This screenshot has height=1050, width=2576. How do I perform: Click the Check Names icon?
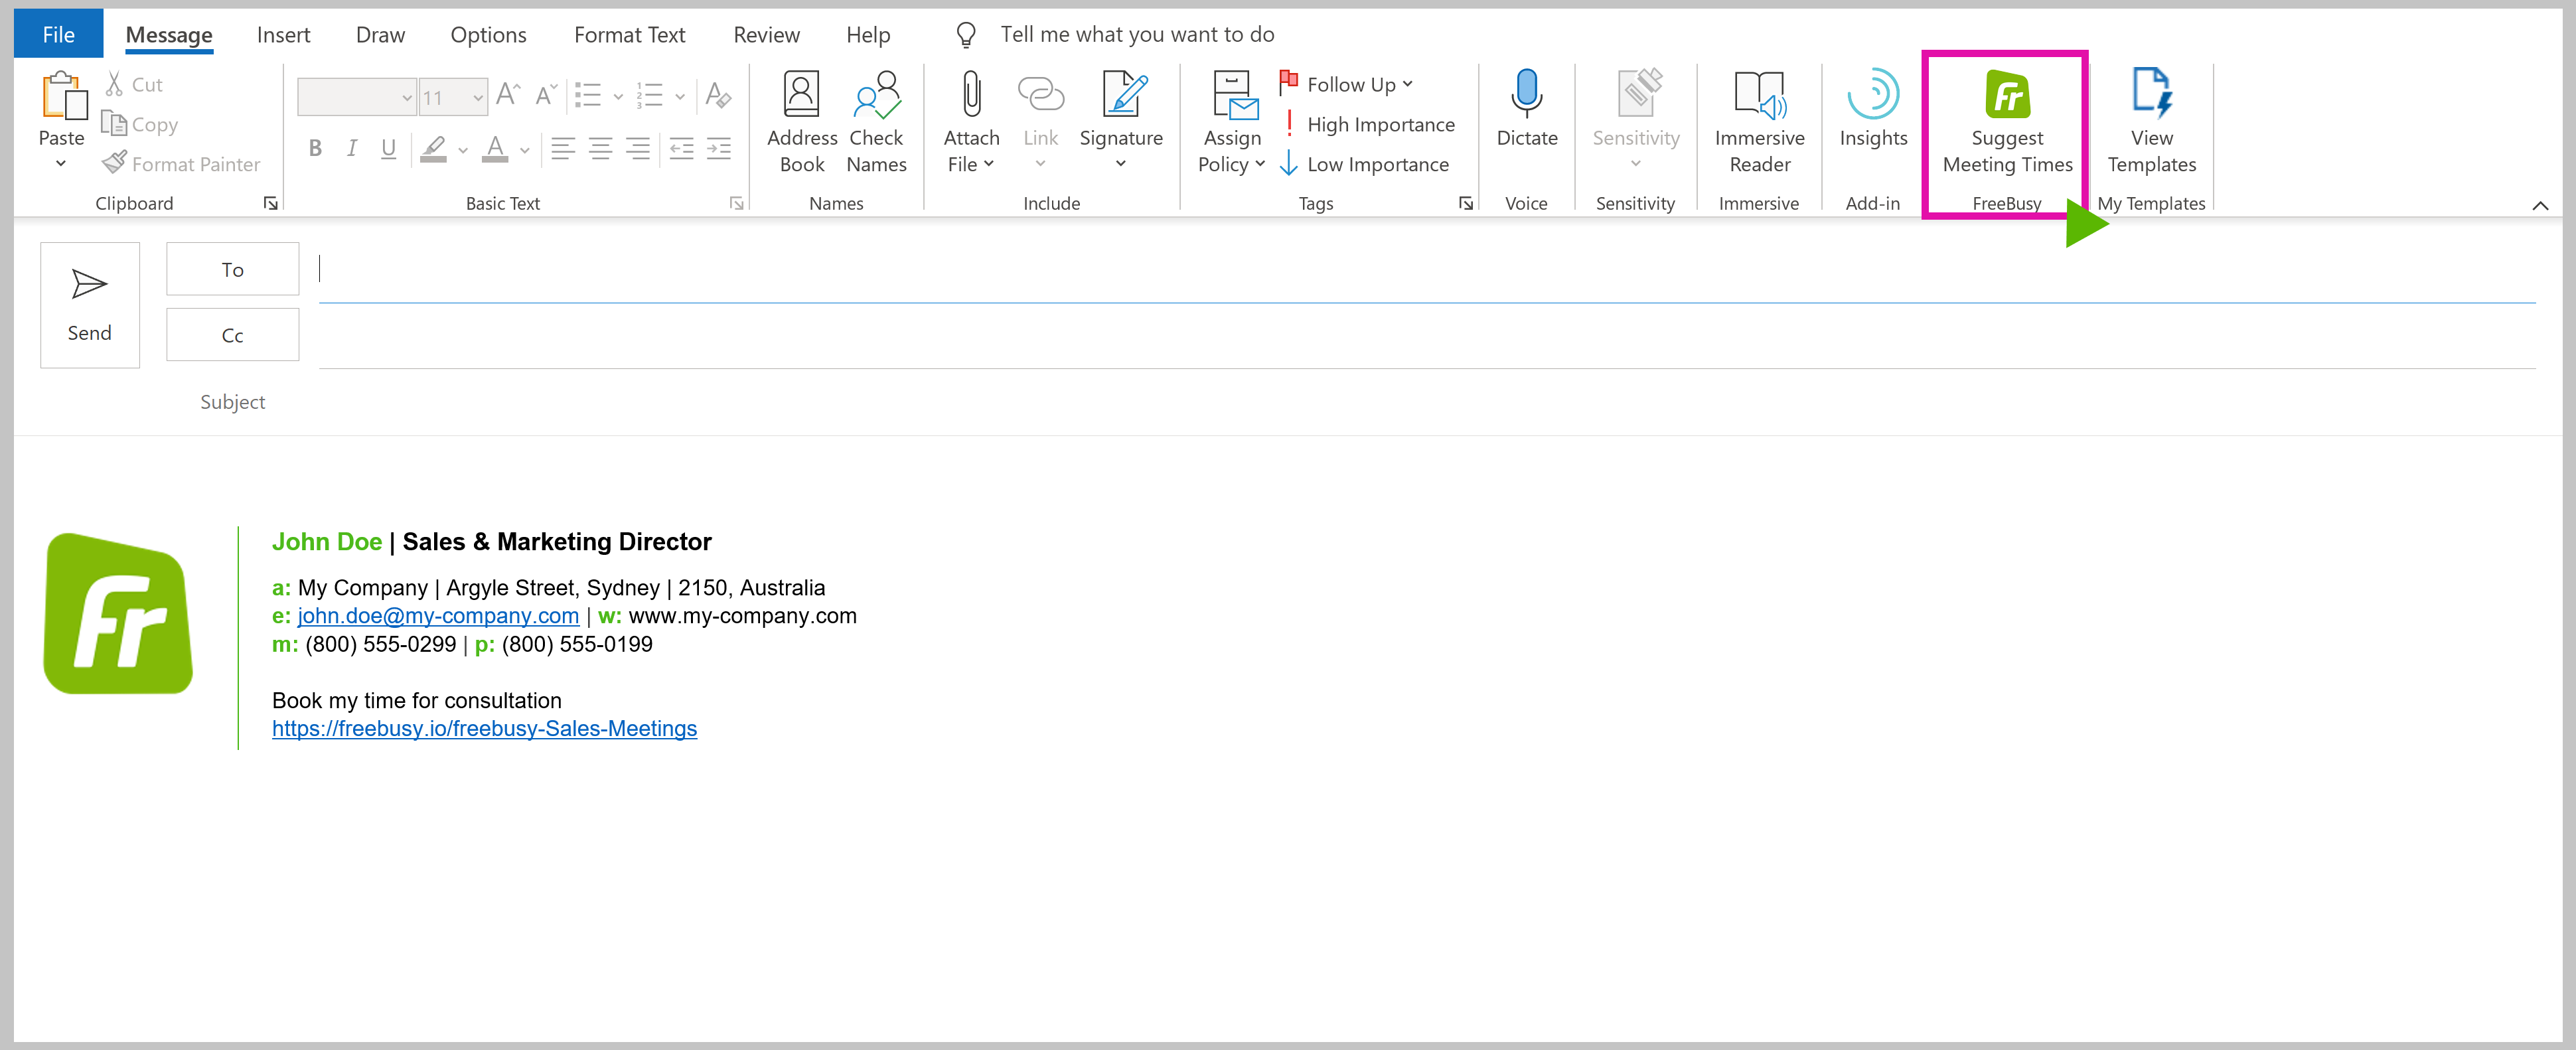pos(876,121)
